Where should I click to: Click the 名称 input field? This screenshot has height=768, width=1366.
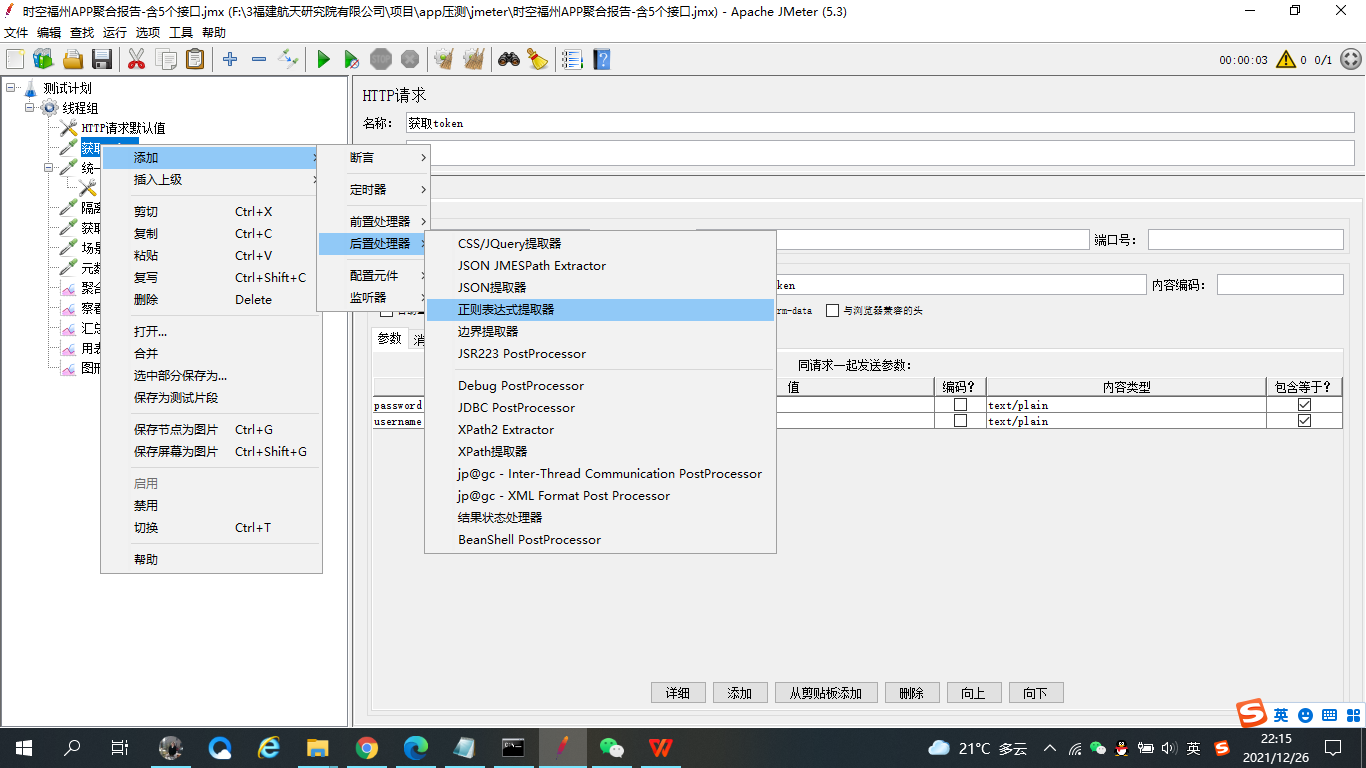880,123
